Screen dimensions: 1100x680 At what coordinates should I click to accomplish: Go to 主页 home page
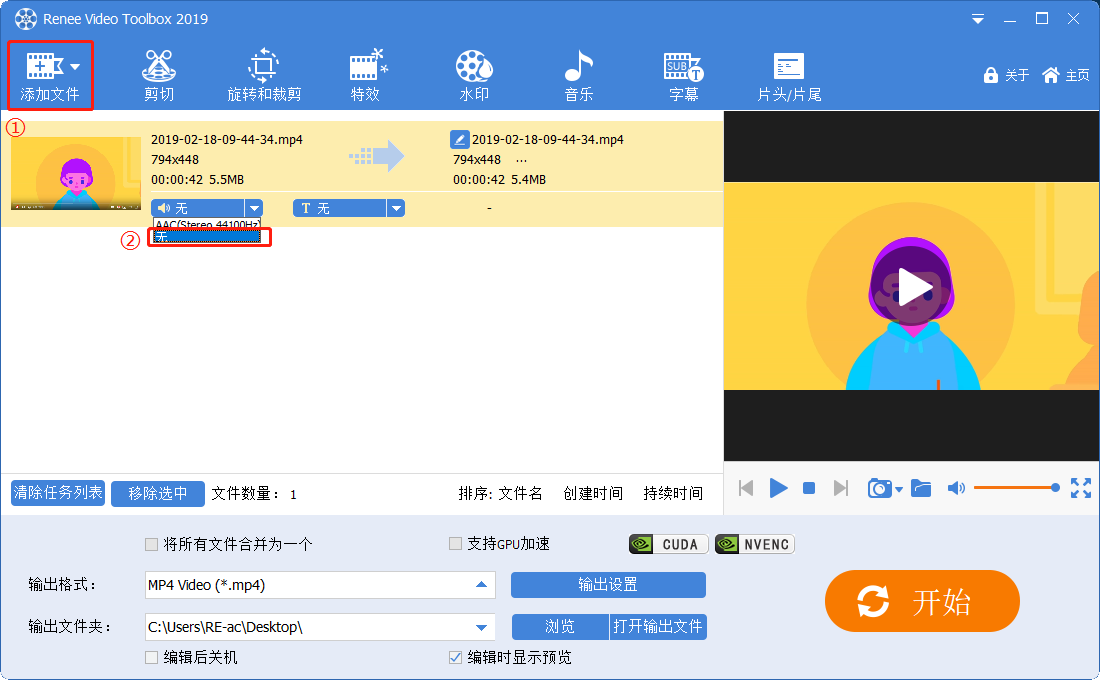(x=1066, y=75)
